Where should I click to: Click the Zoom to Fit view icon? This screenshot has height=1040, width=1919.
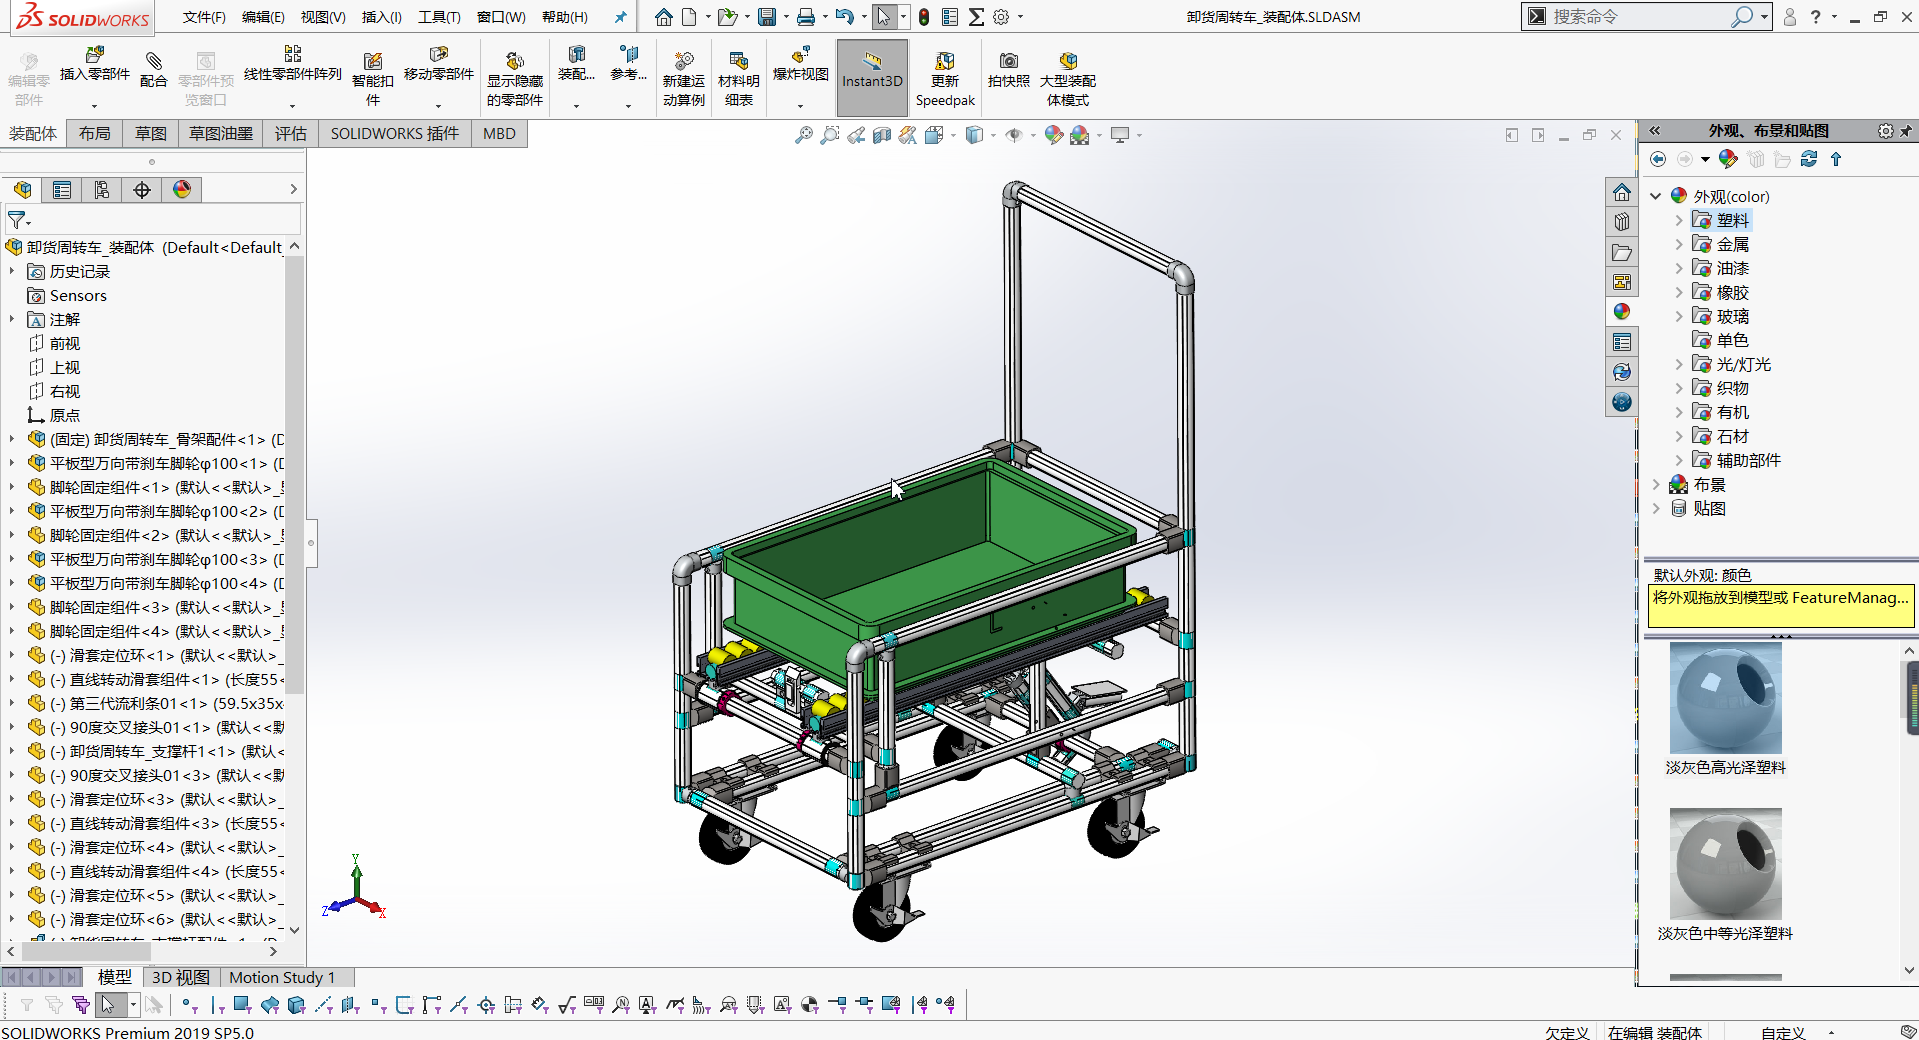pyautogui.click(x=803, y=135)
